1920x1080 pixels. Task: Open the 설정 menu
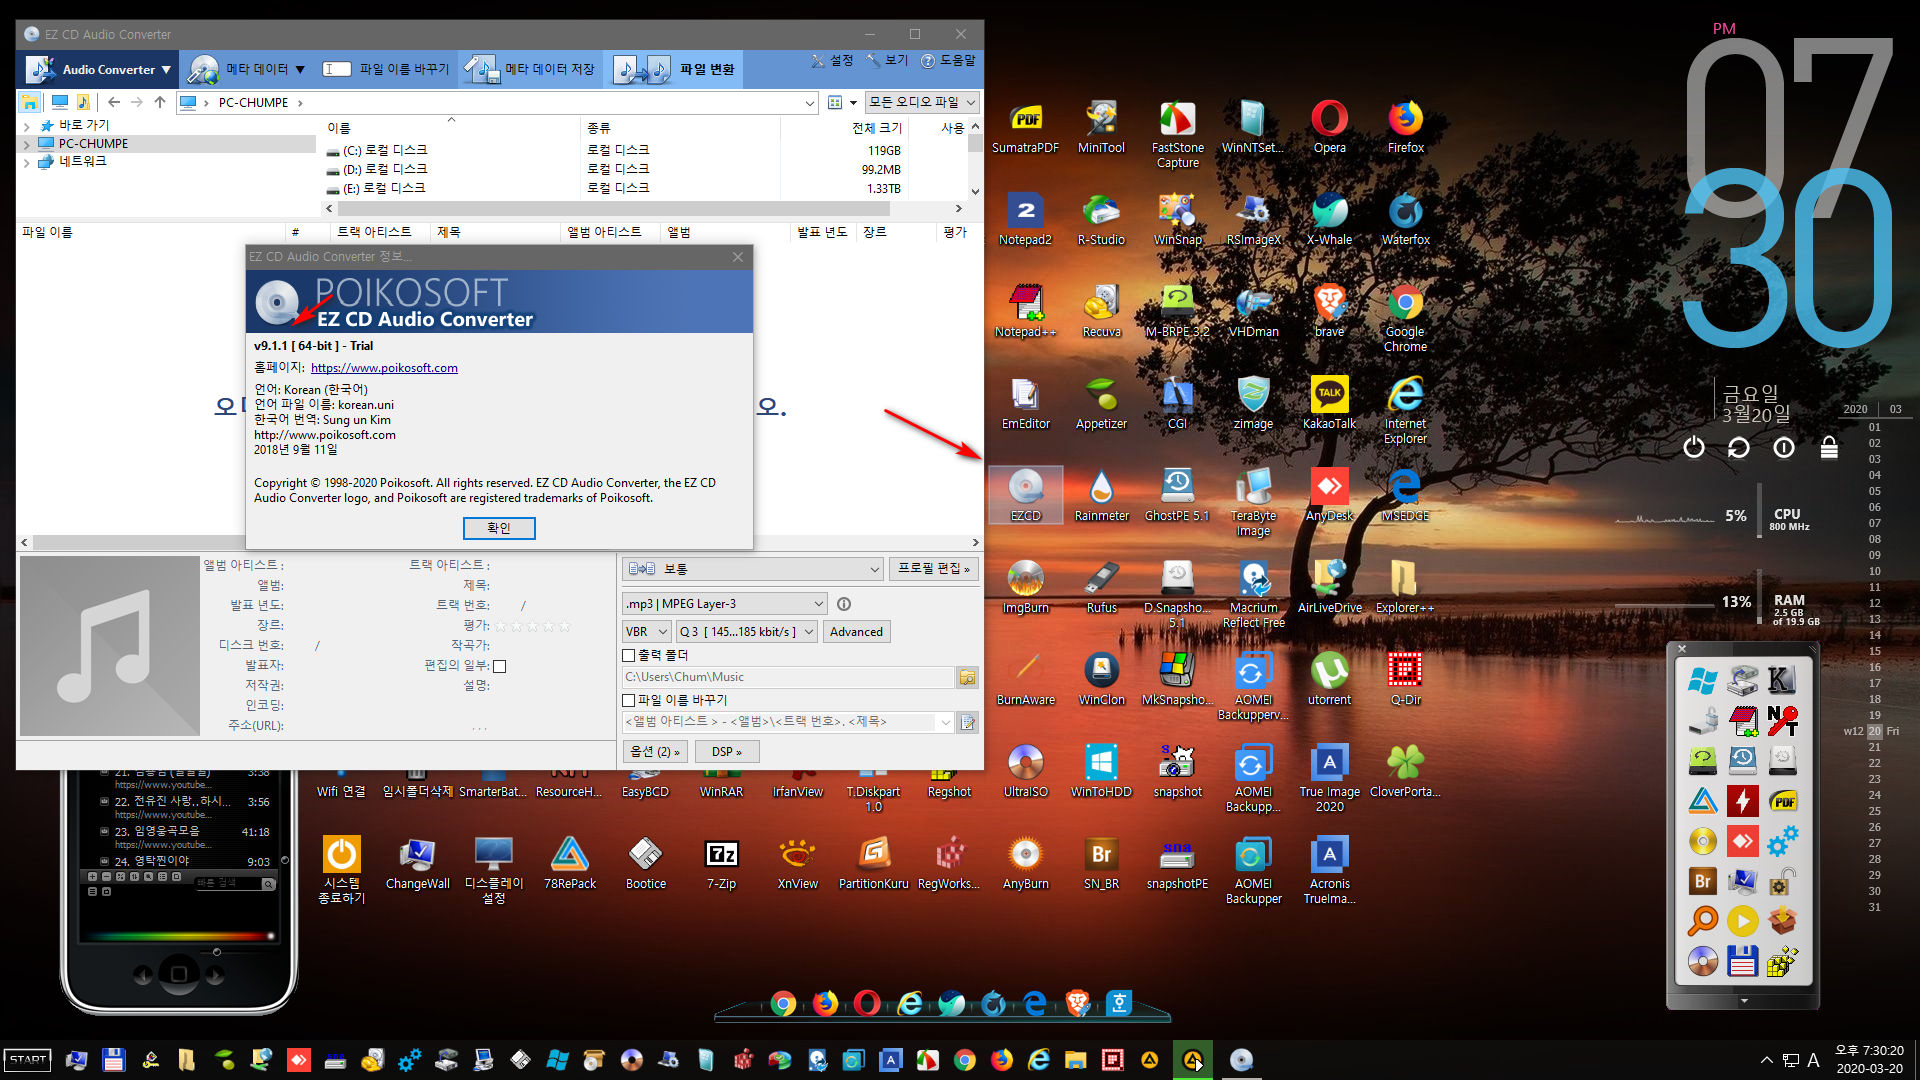[832, 61]
